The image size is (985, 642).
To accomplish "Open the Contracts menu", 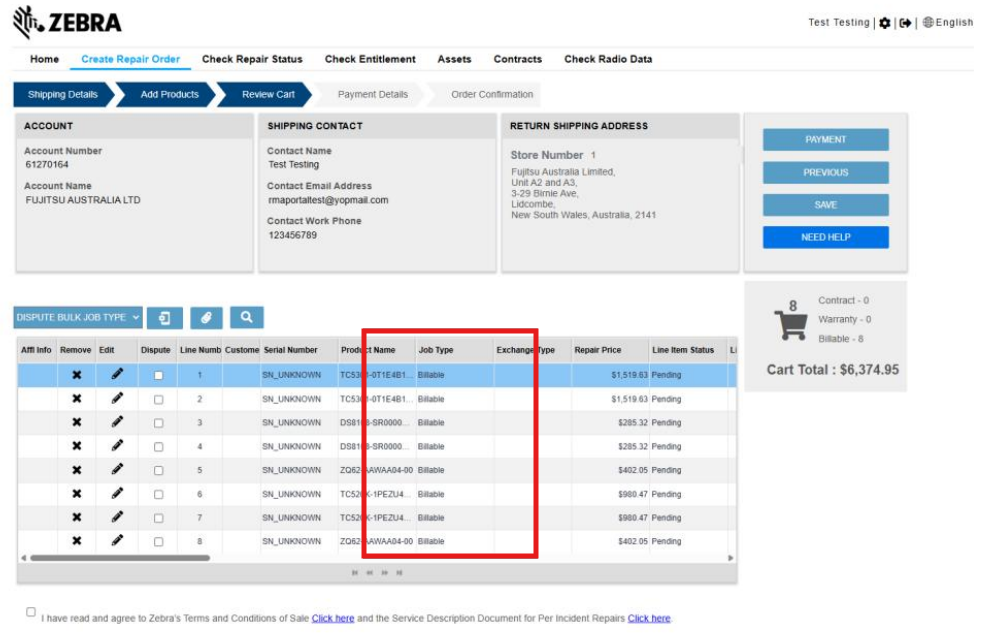I will pyautogui.click(x=518, y=59).
